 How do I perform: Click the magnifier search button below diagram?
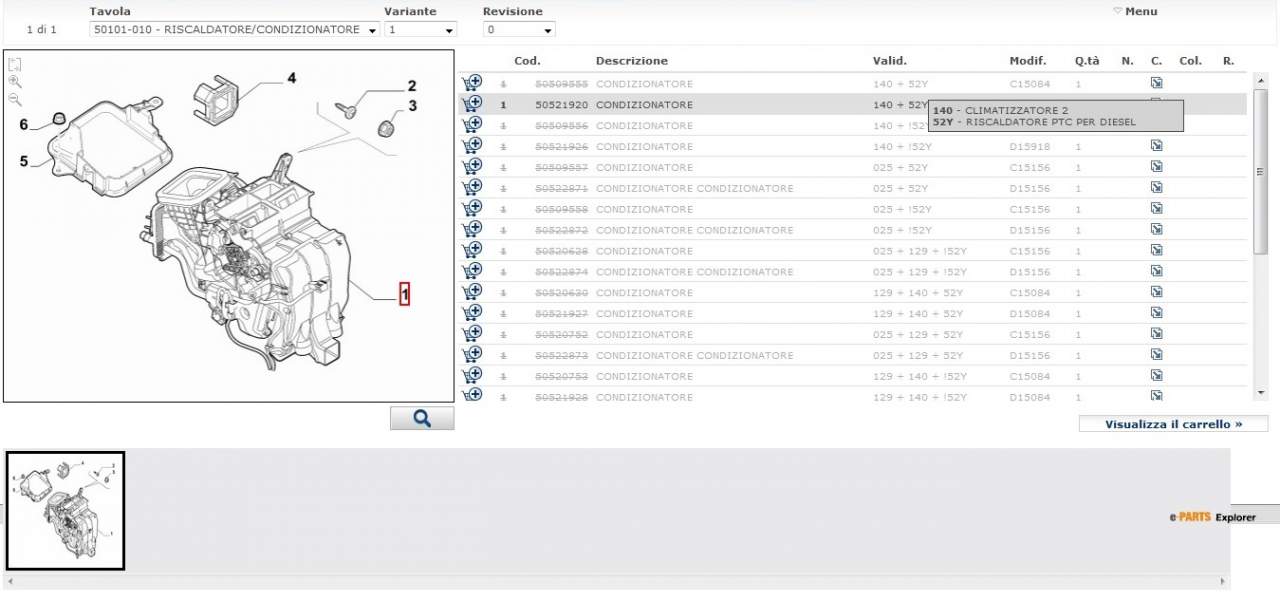pyautogui.click(x=421, y=419)
